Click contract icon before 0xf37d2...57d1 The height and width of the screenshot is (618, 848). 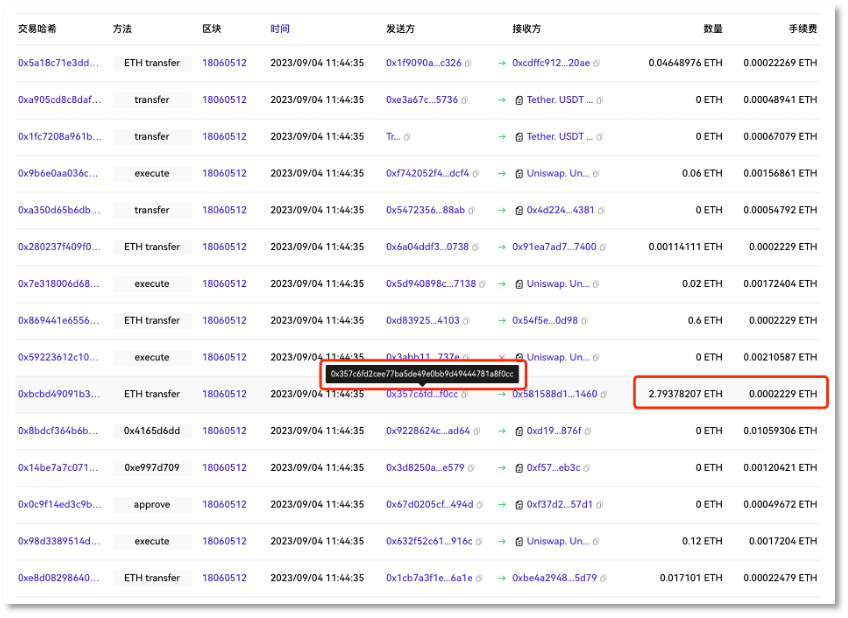[x=519, y=504]
